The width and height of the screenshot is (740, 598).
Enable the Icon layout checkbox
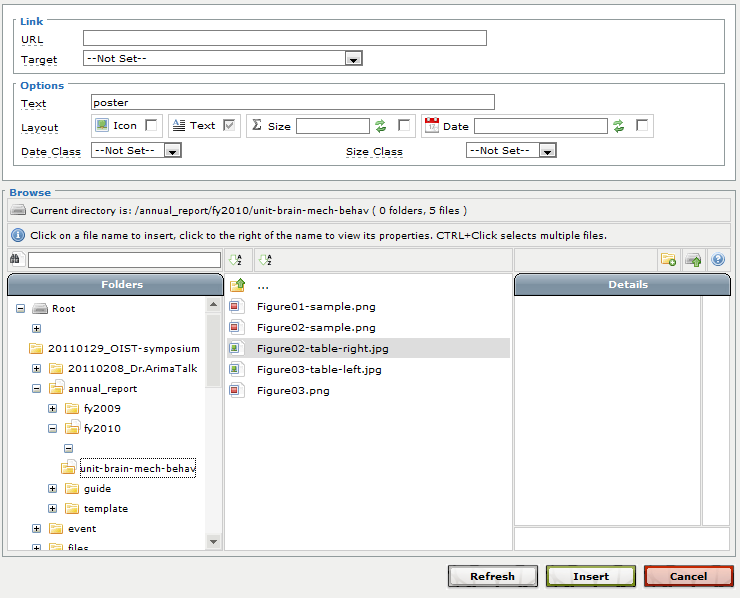click(151, 126)
